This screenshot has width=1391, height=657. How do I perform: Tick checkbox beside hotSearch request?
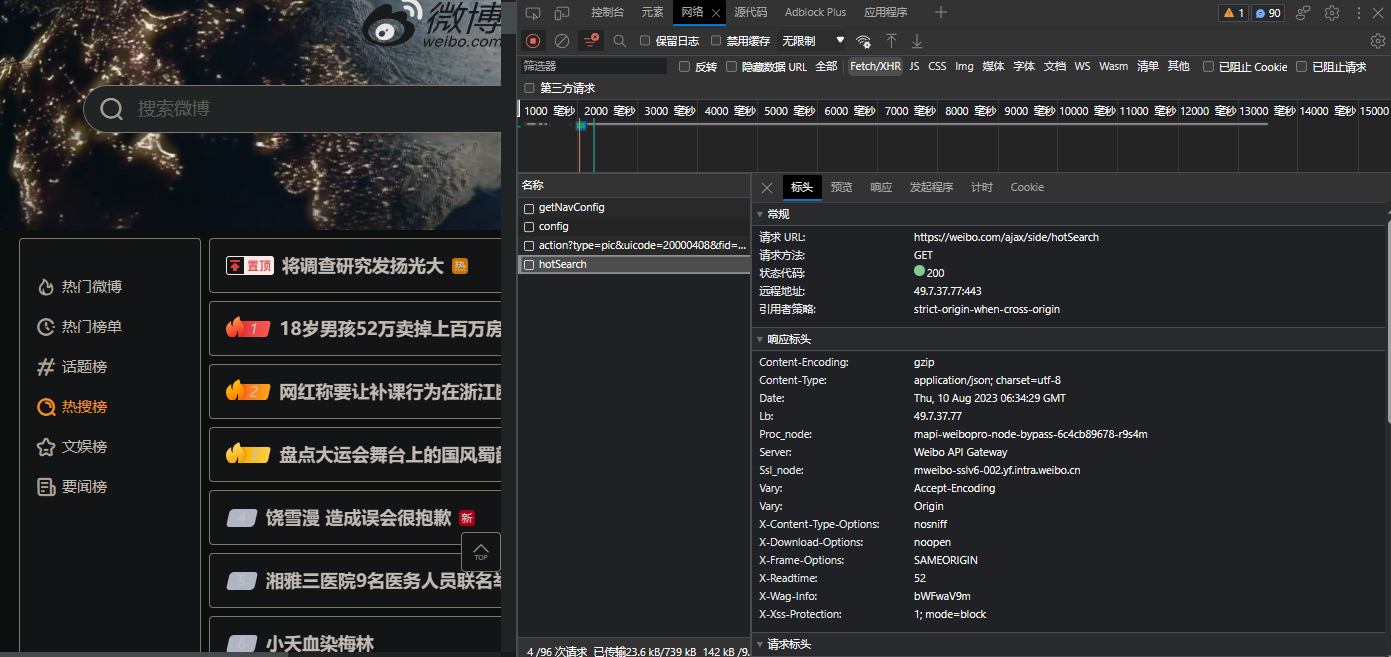(530, 265)
